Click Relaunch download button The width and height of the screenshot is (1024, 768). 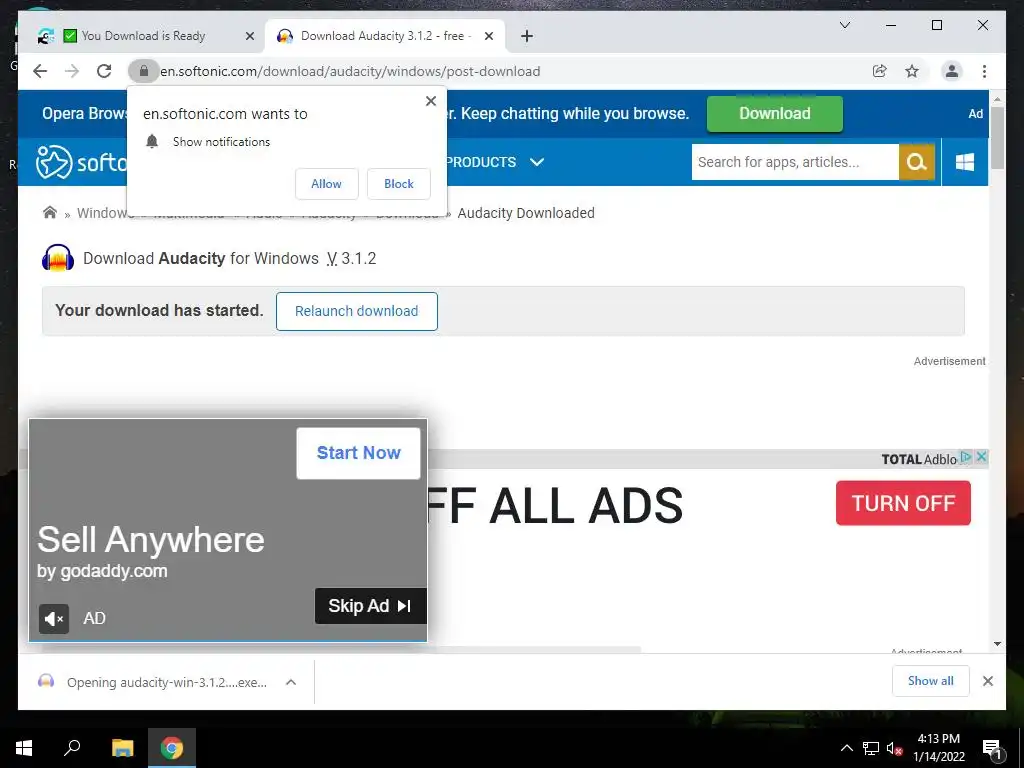(x=357, y=311)
